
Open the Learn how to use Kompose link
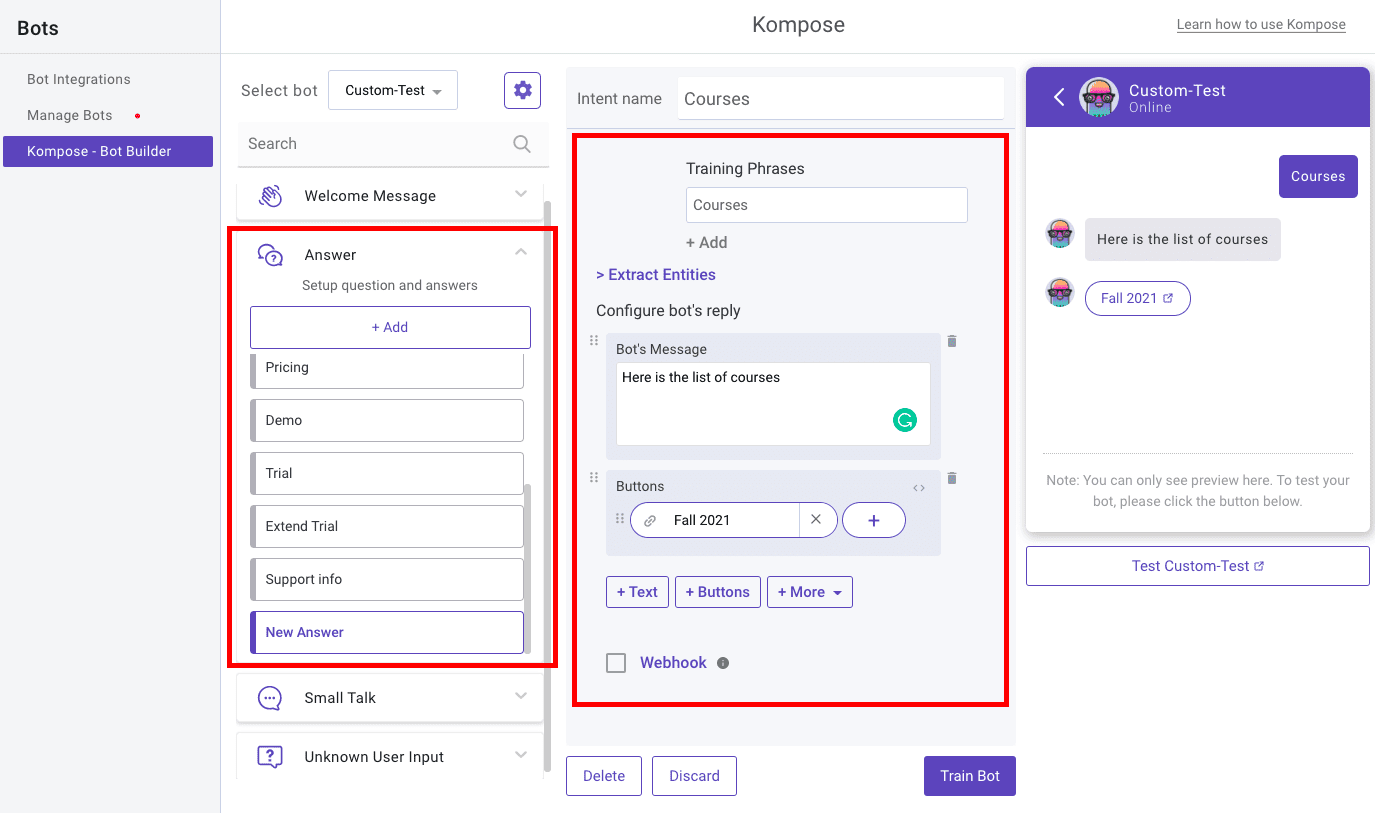(1261, 24)
